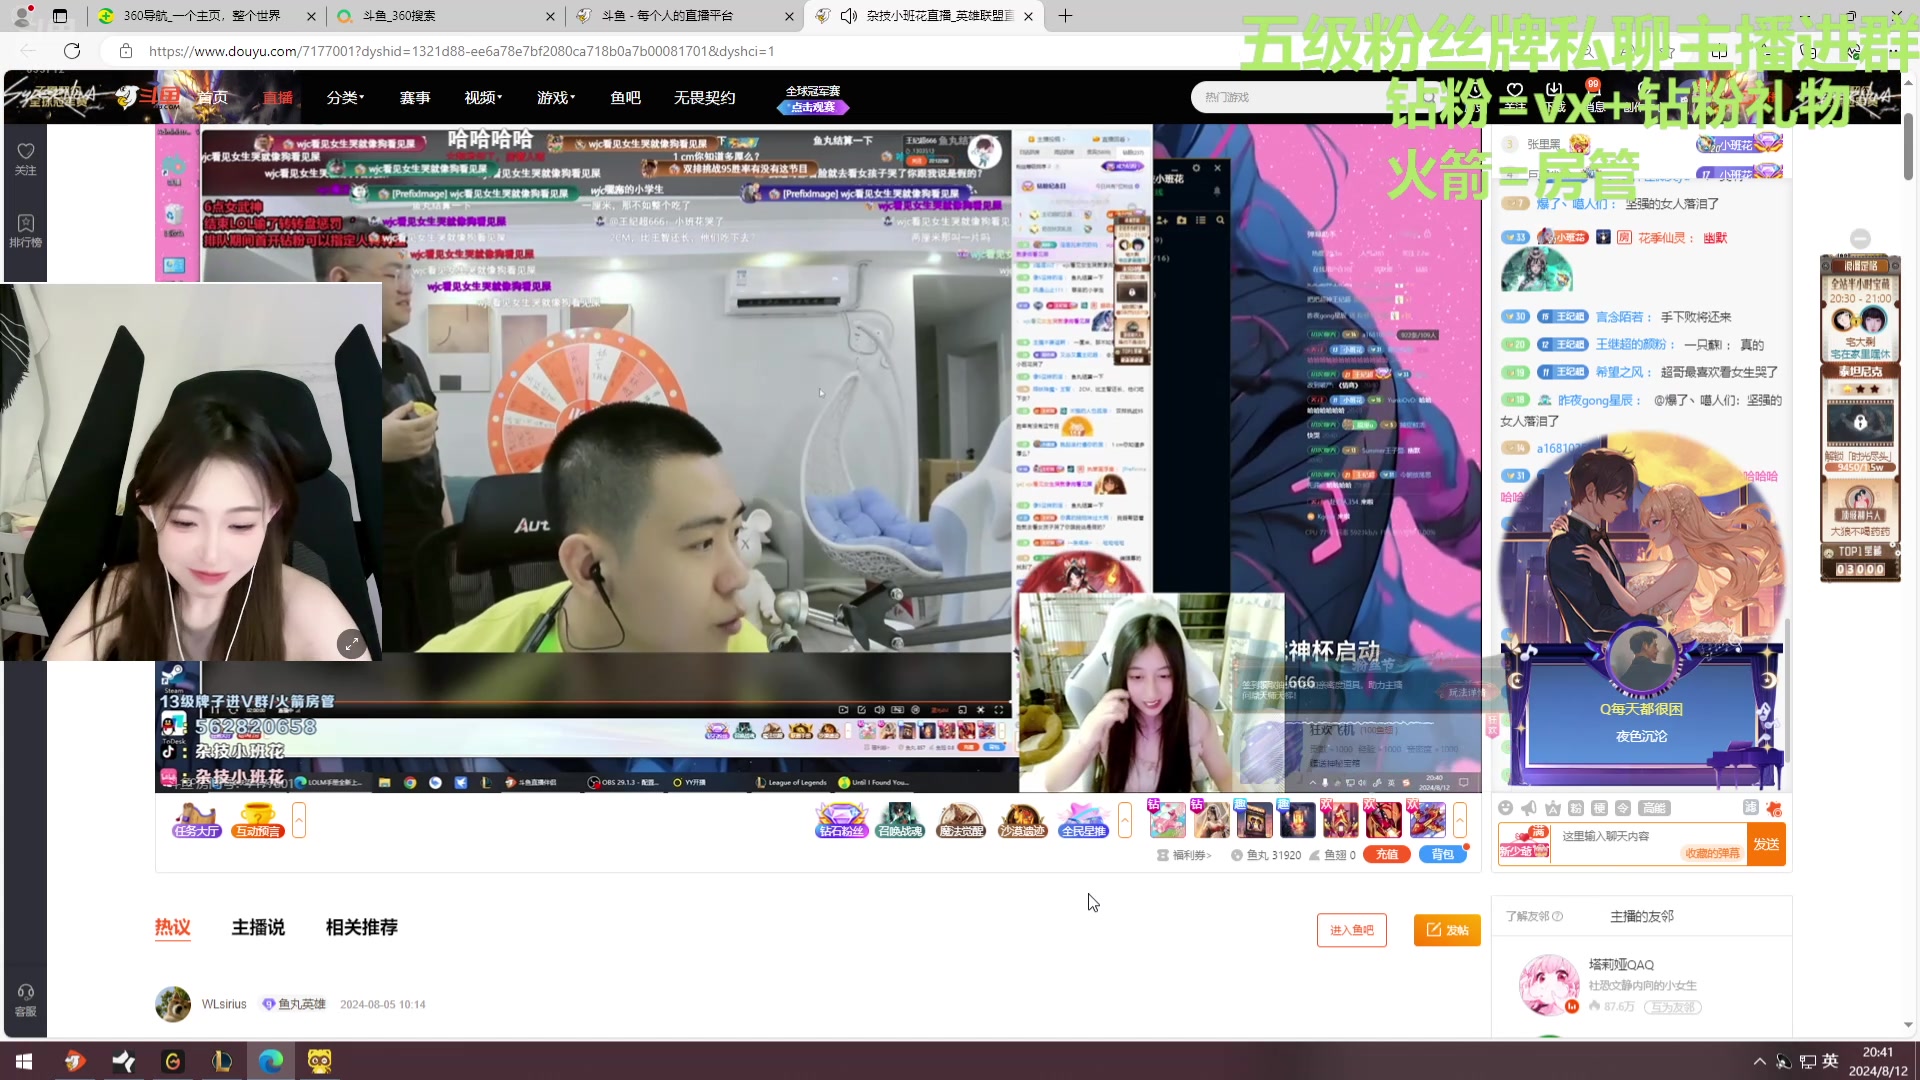Click the 发送 send button
This screenshot has height=1080, width=1920.
pos(1766,844)
